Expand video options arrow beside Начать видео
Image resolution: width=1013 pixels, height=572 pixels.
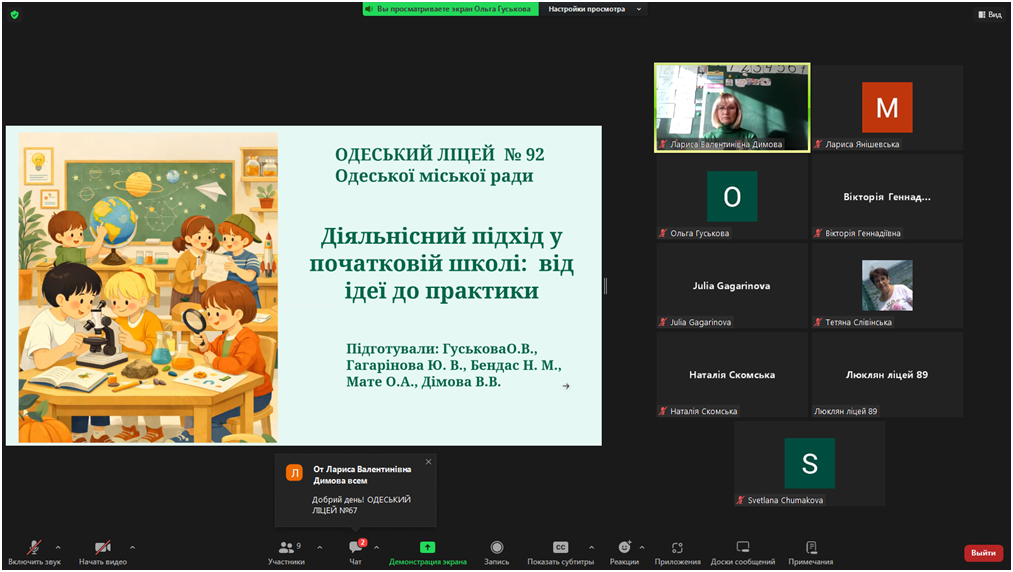(x=132, y=547)
